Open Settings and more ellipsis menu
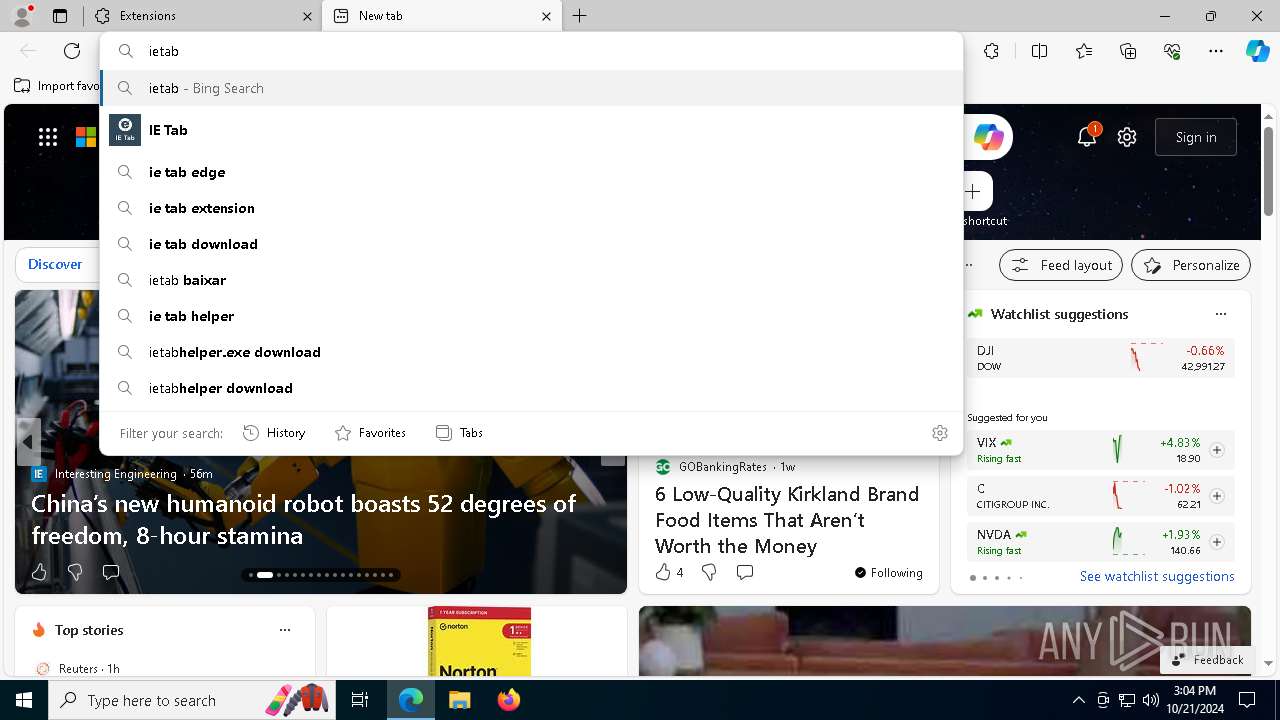 (x=1216, y=51)
